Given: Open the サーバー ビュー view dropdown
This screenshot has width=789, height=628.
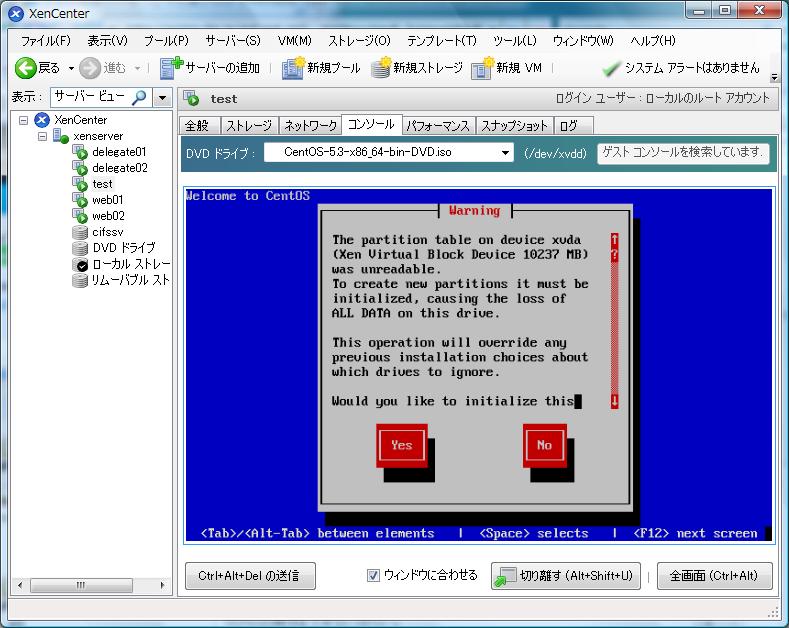Looking at the screenshot, I should coord(162,97).
